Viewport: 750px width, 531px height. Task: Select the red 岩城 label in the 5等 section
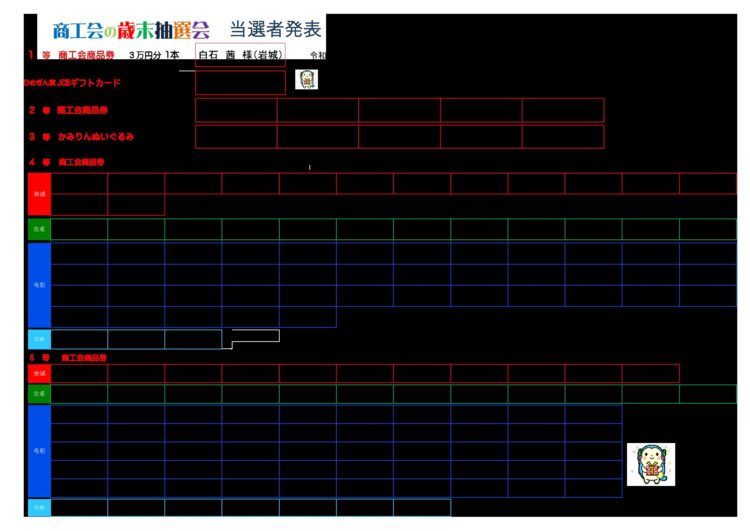39,373
